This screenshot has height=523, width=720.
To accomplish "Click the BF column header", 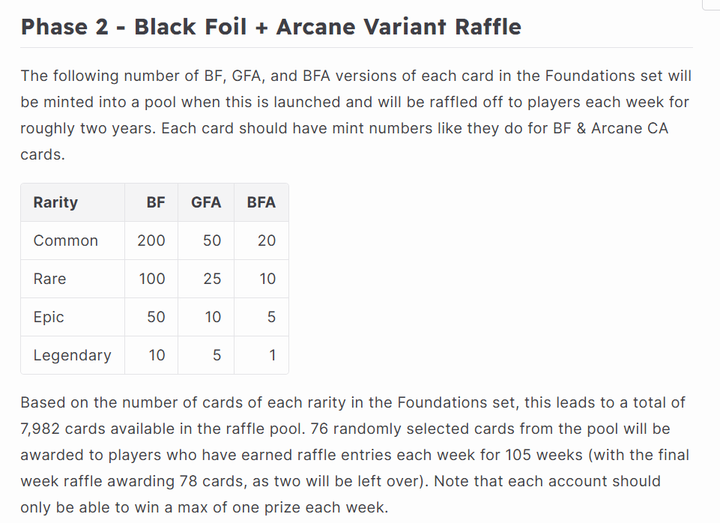I will [156, 202].
